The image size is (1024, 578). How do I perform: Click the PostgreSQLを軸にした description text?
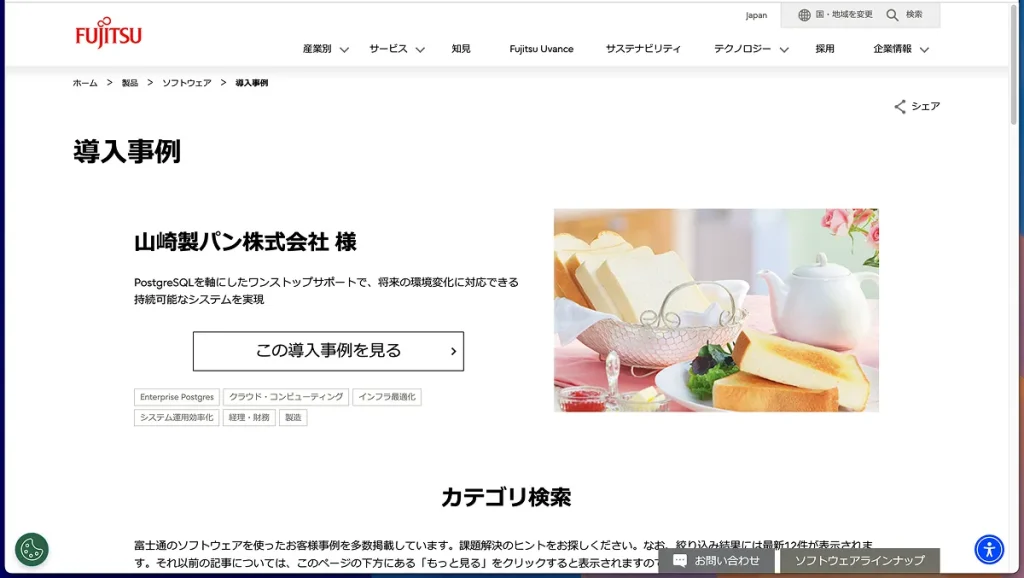click(327, 291)
